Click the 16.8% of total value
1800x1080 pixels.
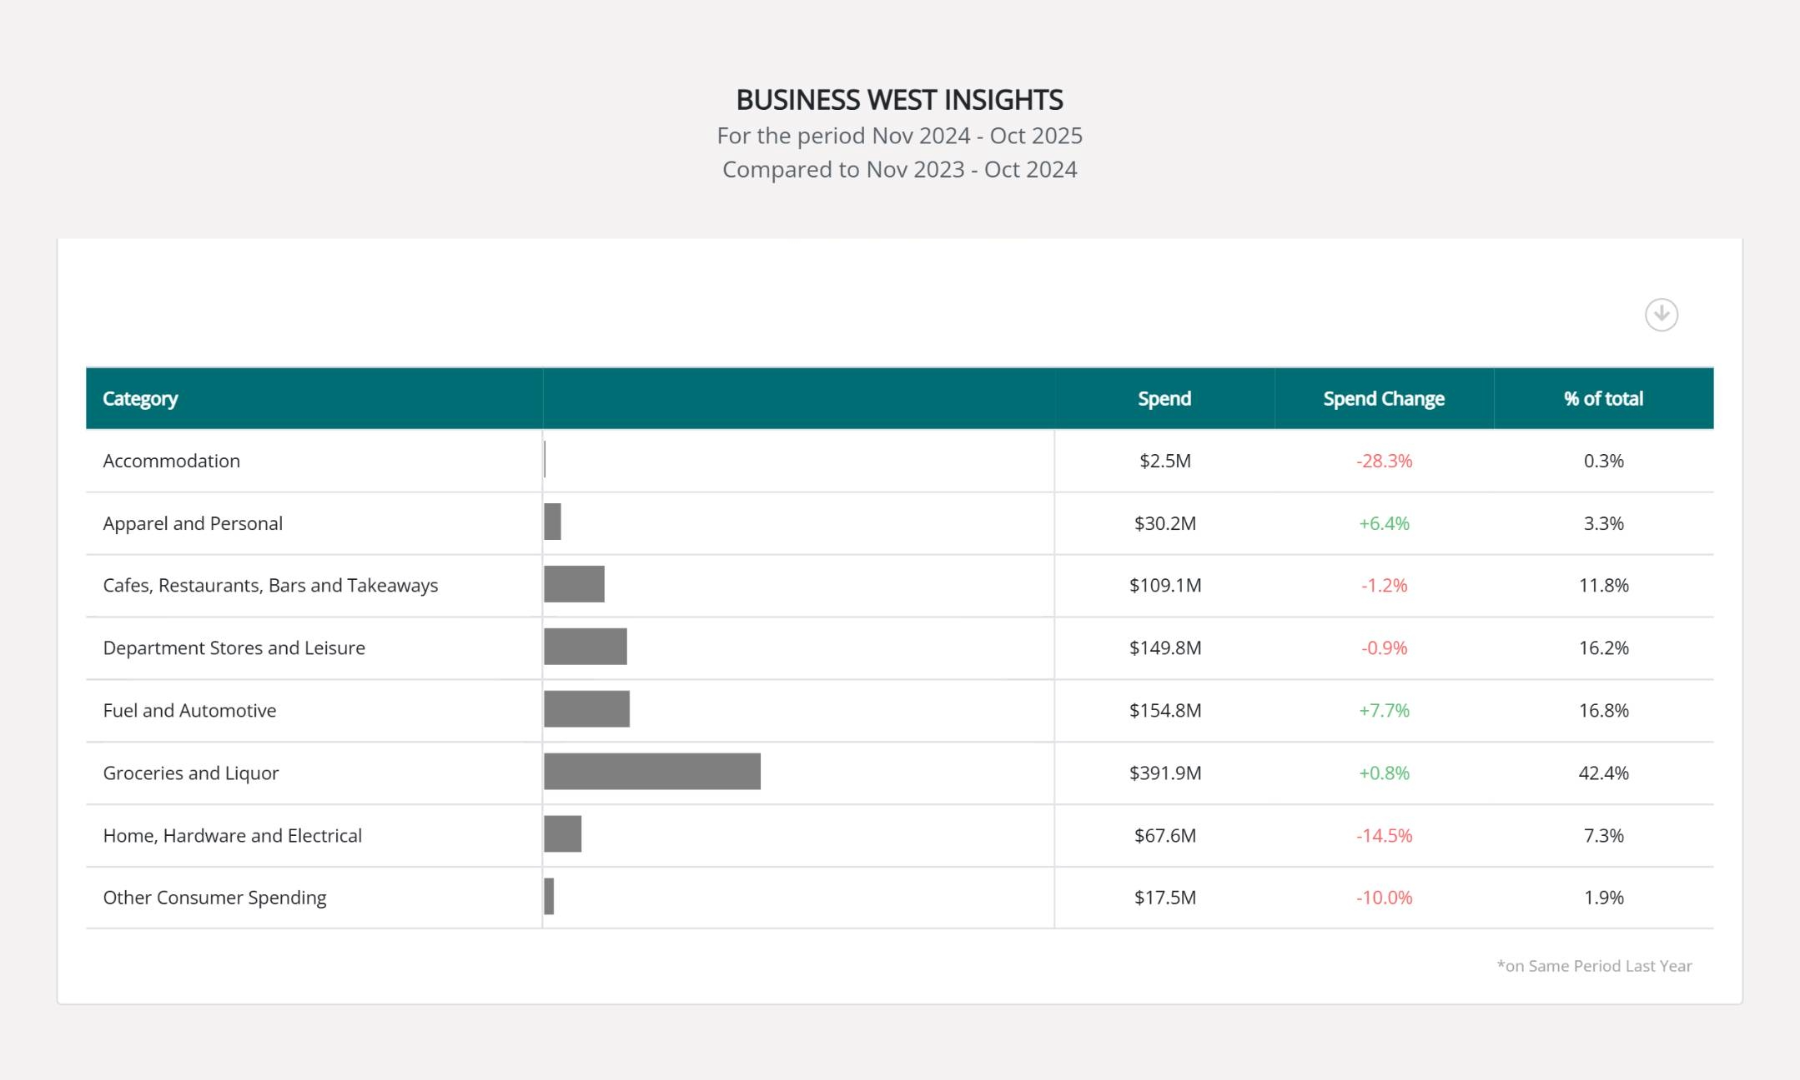(1604, 710)
